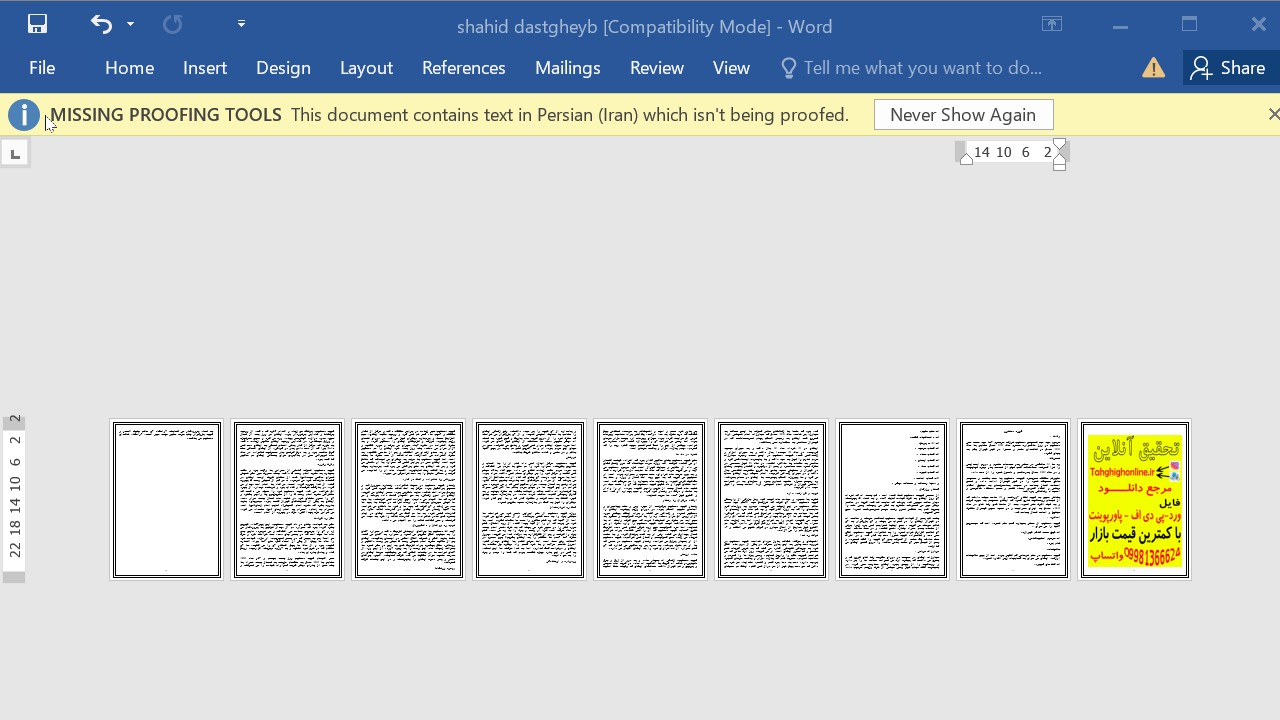Select the fourth page thumbnail
Viewport: 1280px width, 720px height.
(x=530, y=500)
